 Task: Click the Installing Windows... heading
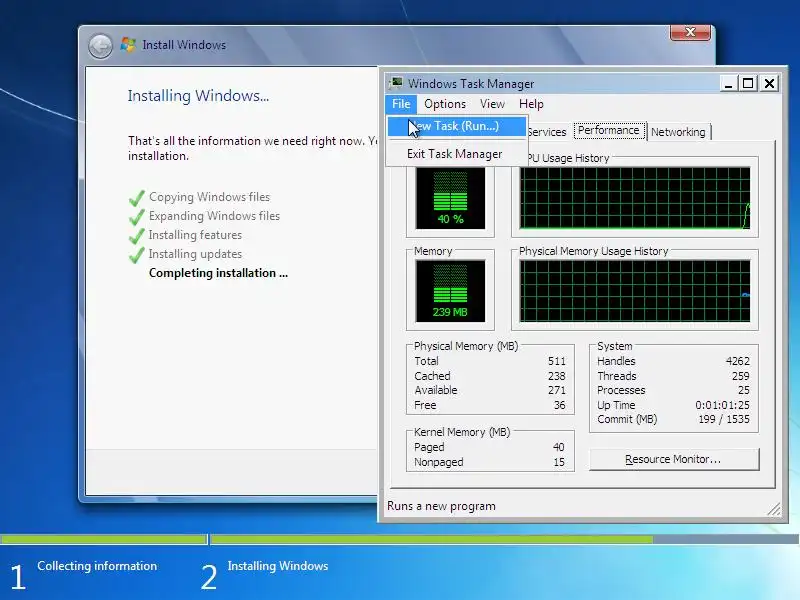(x=198, y=96)
